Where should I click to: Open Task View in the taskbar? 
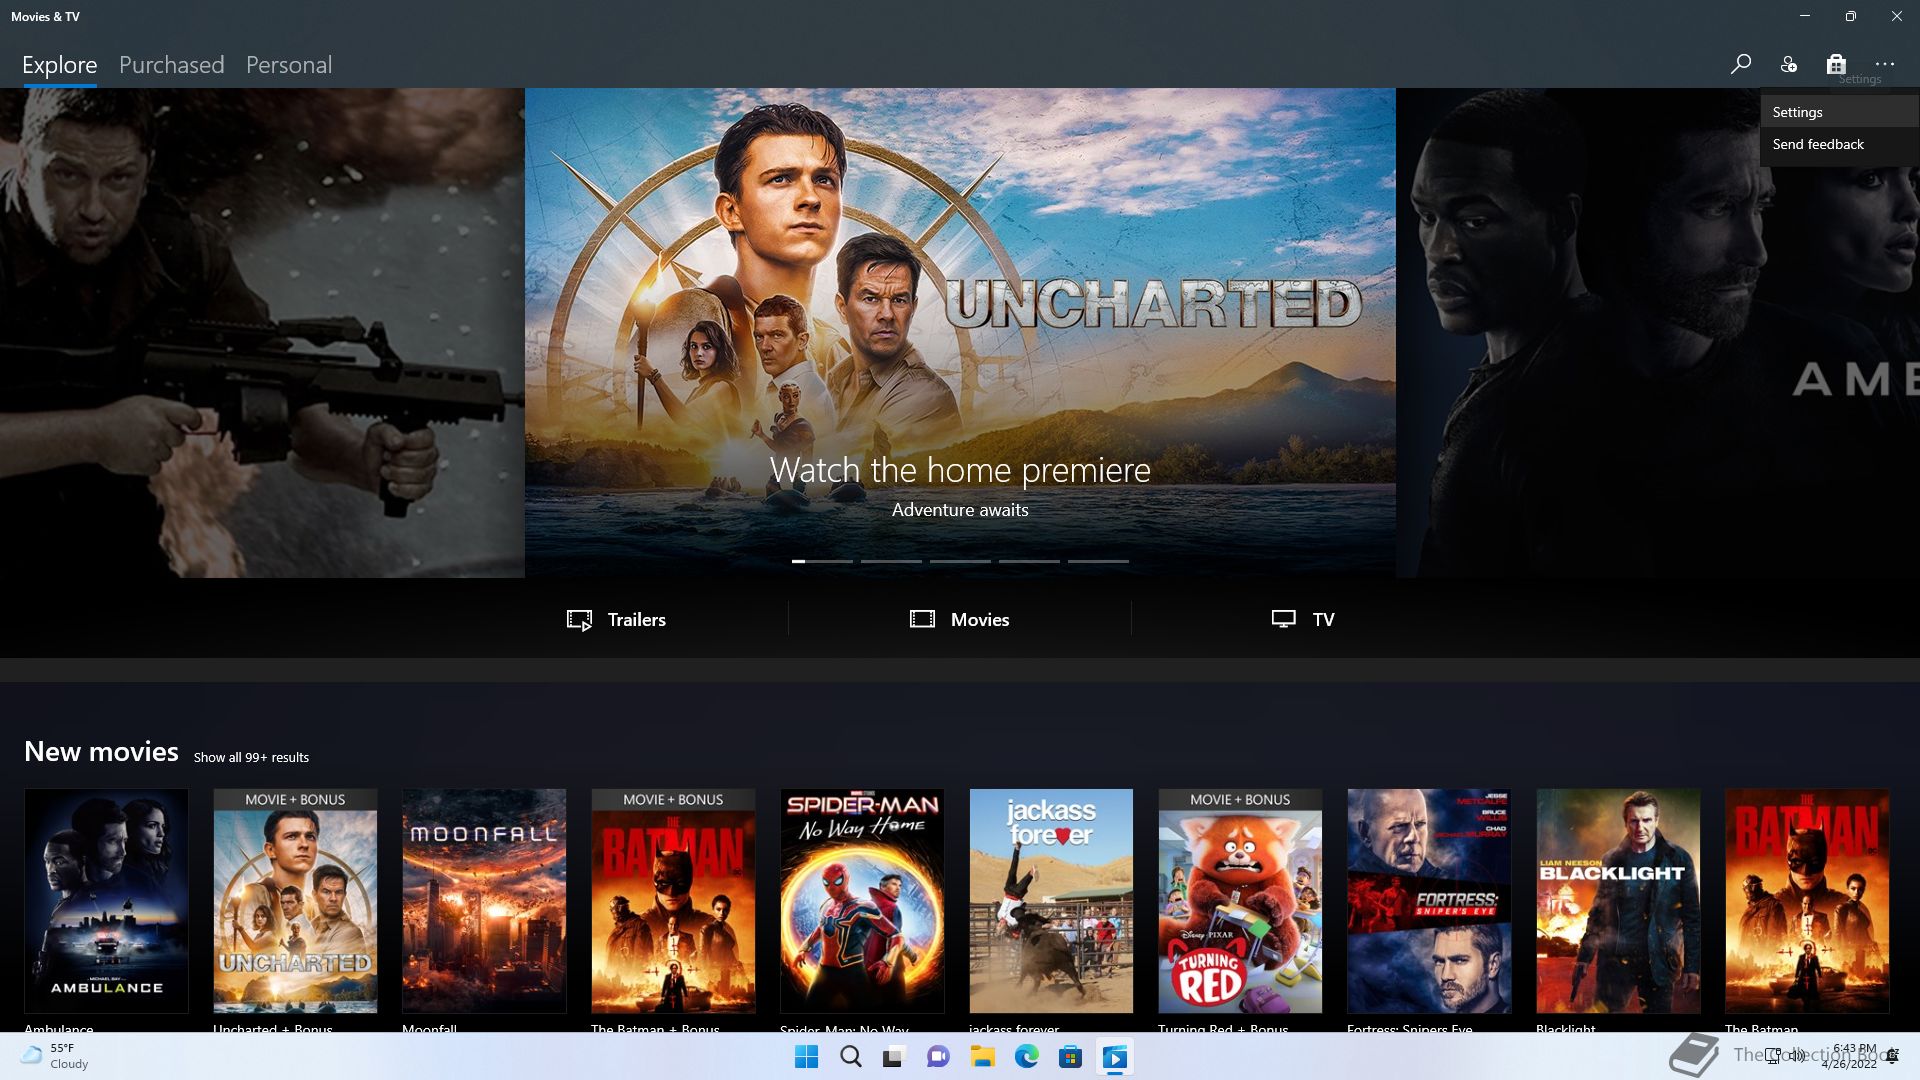point(894,1057)
